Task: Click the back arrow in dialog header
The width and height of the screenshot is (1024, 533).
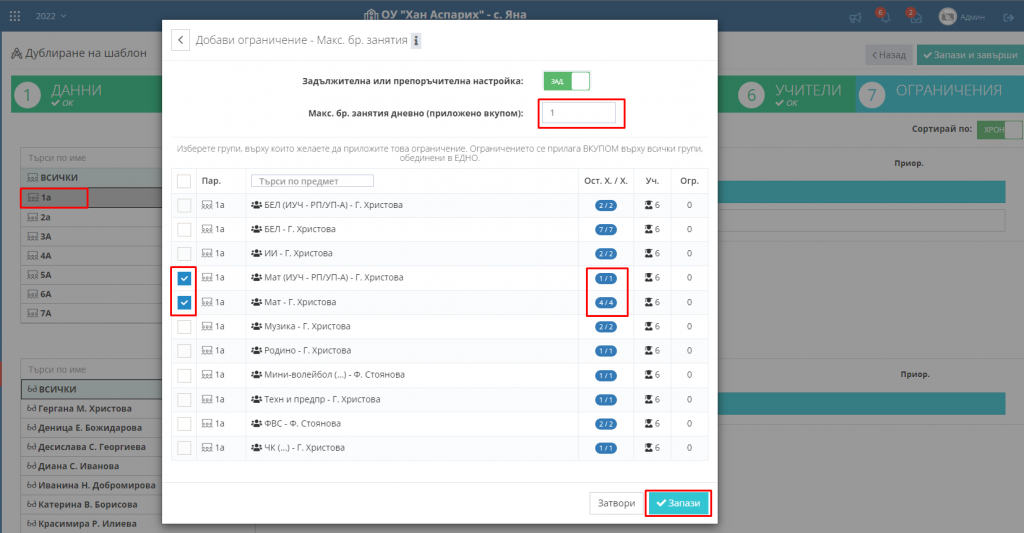Action: coord(181,40)
